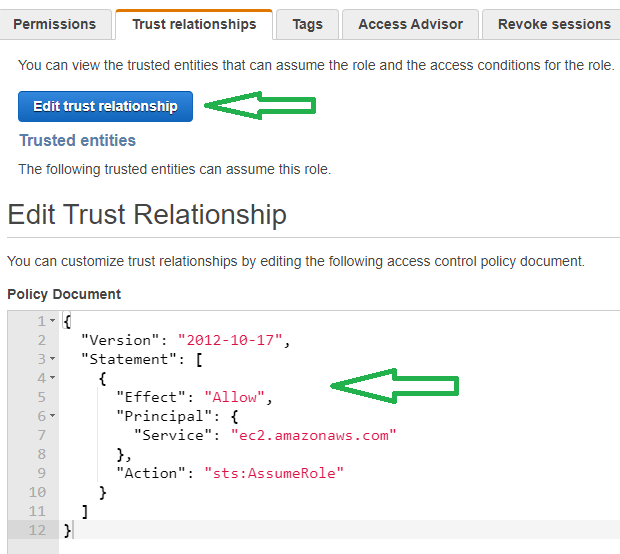
Task: Click line number 9 in the gutter
Action: pos(40,473)
